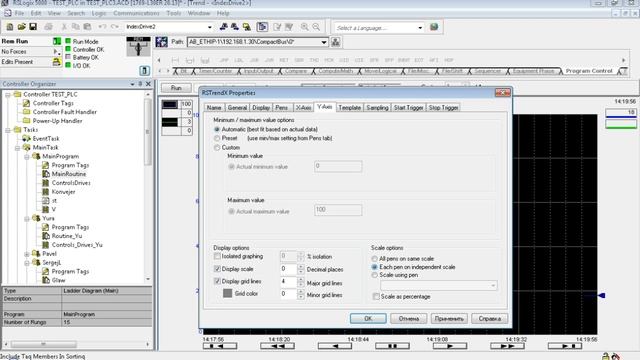
Task: Click the Copy icon in the toolbar
Action: point(76,27)
